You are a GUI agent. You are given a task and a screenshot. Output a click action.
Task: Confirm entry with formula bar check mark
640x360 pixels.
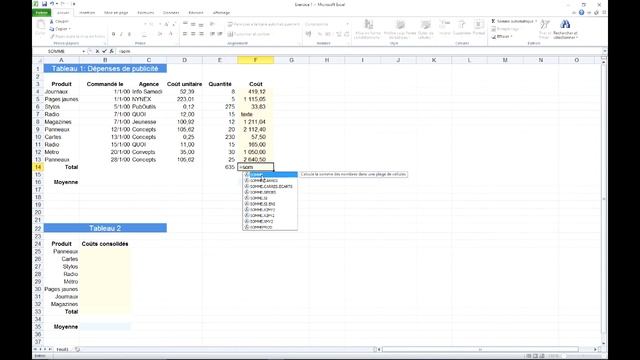[104, 51]
